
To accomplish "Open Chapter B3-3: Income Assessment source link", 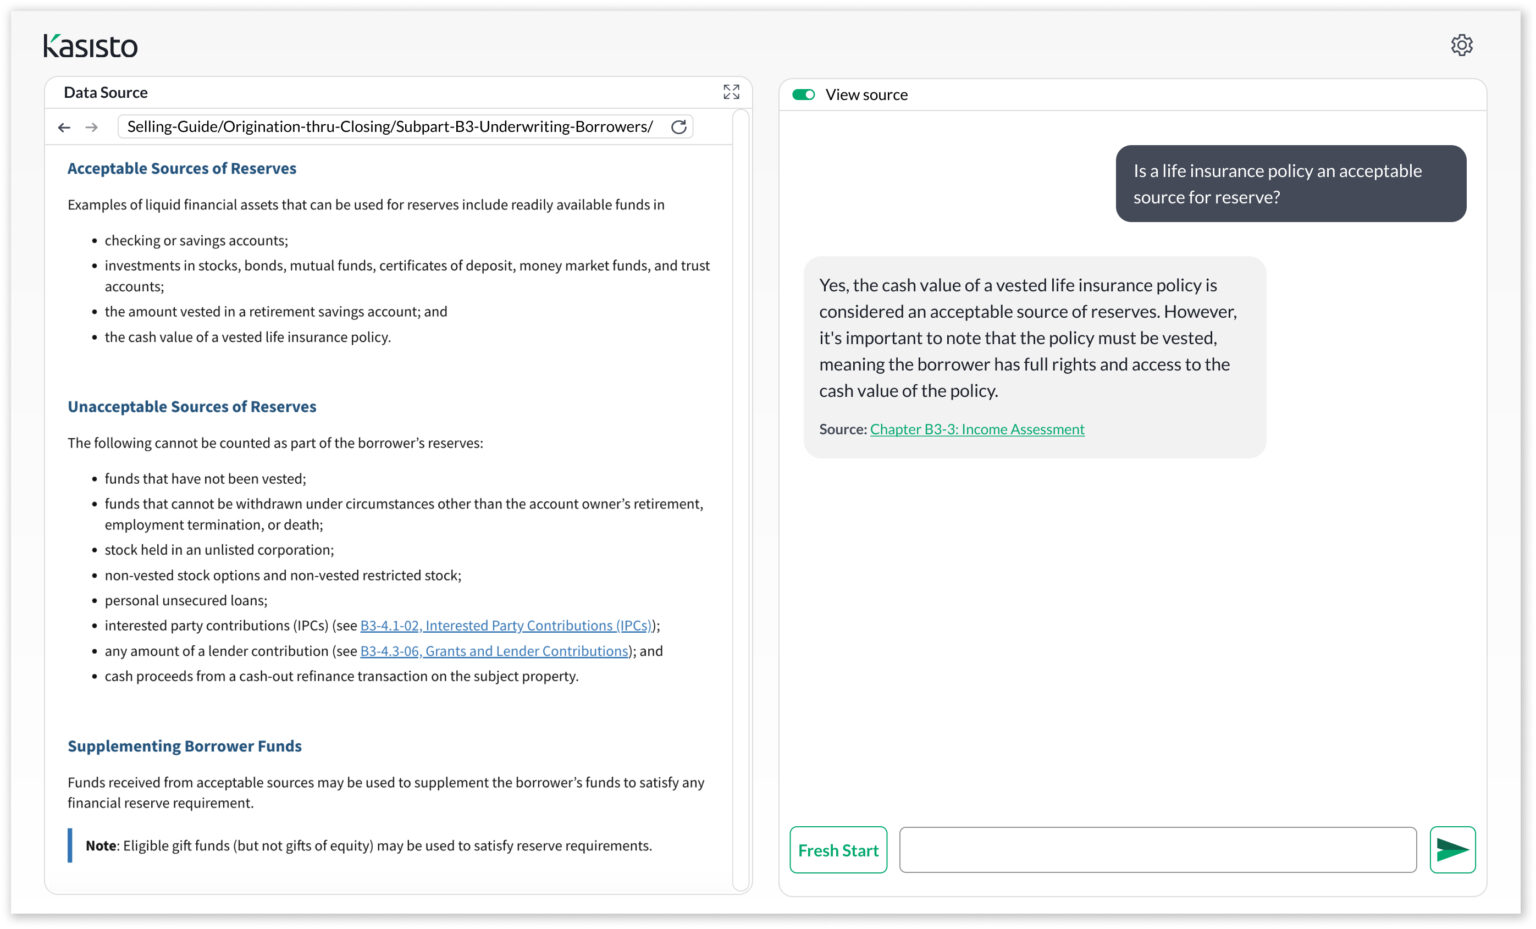I will [977, 429].
